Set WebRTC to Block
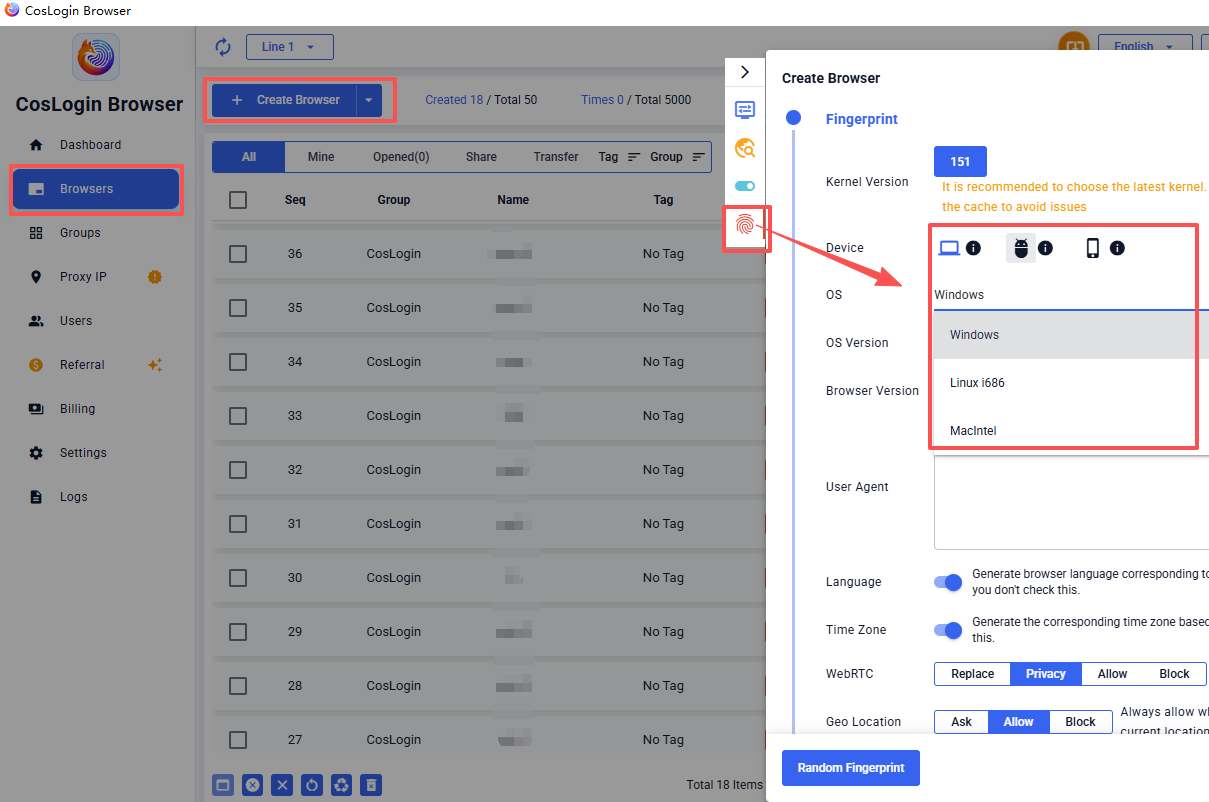The image size is (1209, 802). point(1174,674)
